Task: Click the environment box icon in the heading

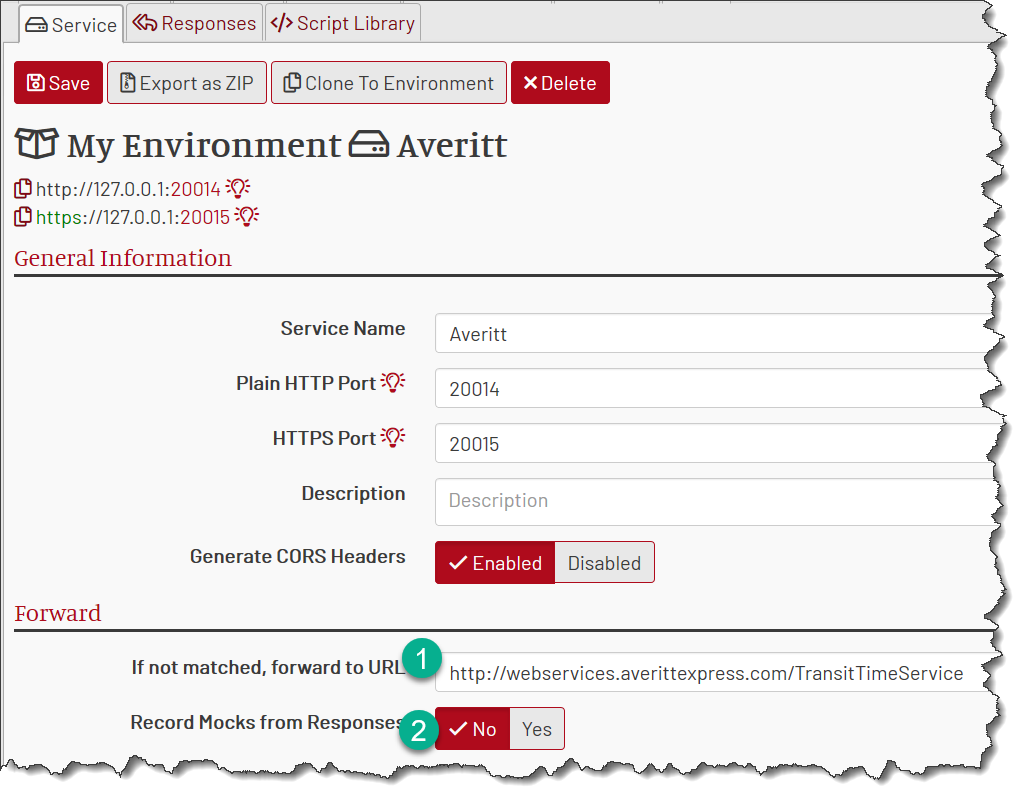Action: 37,144
